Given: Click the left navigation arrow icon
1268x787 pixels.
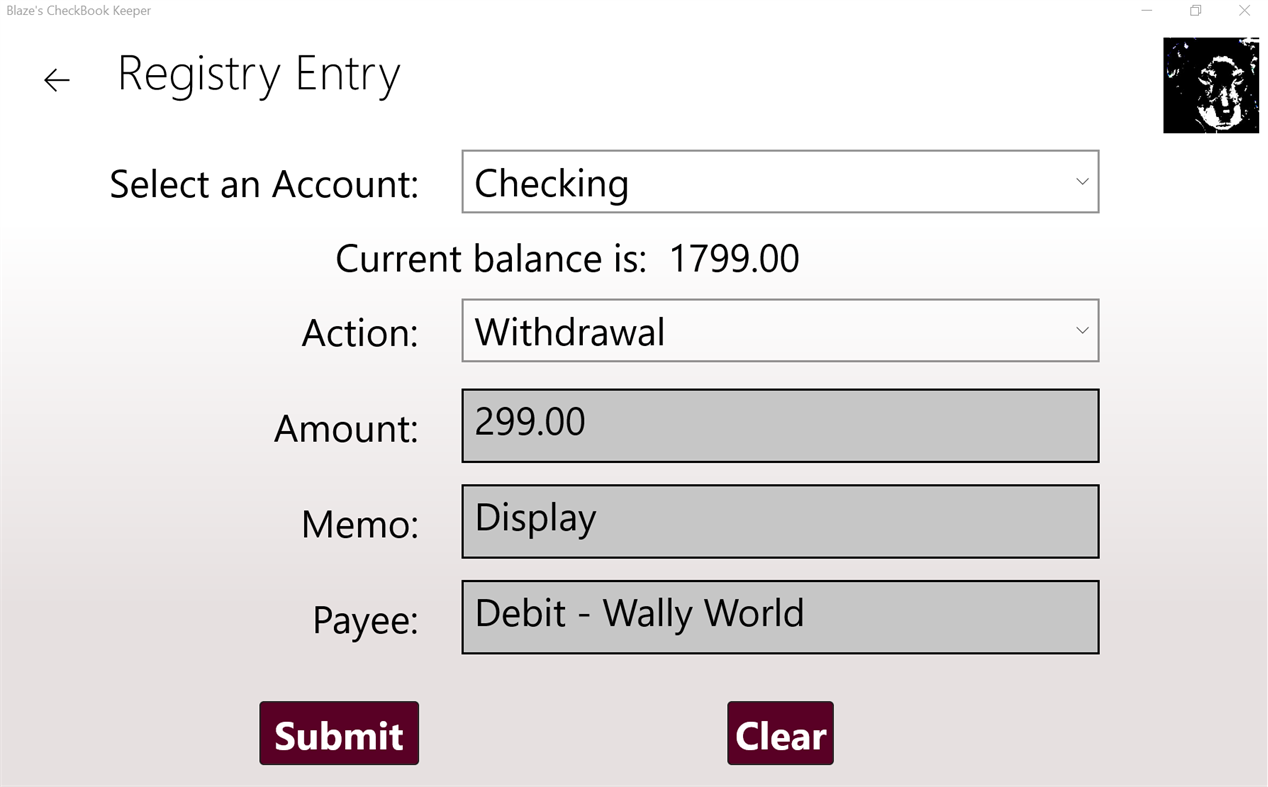Looking at the screenshot, I should (56, 80).
